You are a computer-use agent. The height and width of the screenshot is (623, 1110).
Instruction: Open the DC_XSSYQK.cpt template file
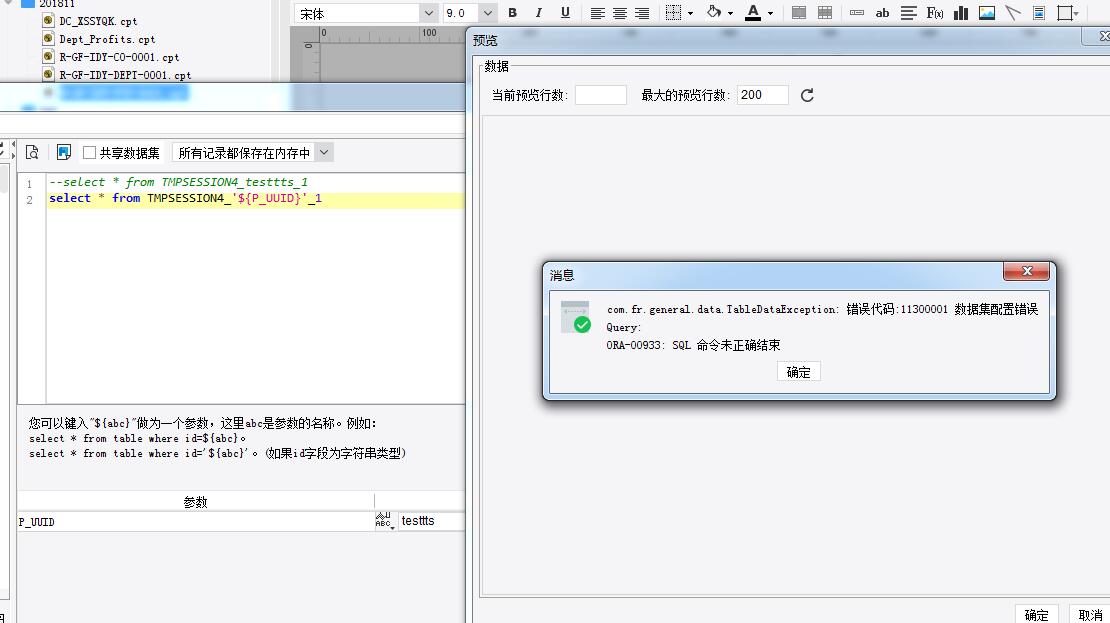point(98,21)
